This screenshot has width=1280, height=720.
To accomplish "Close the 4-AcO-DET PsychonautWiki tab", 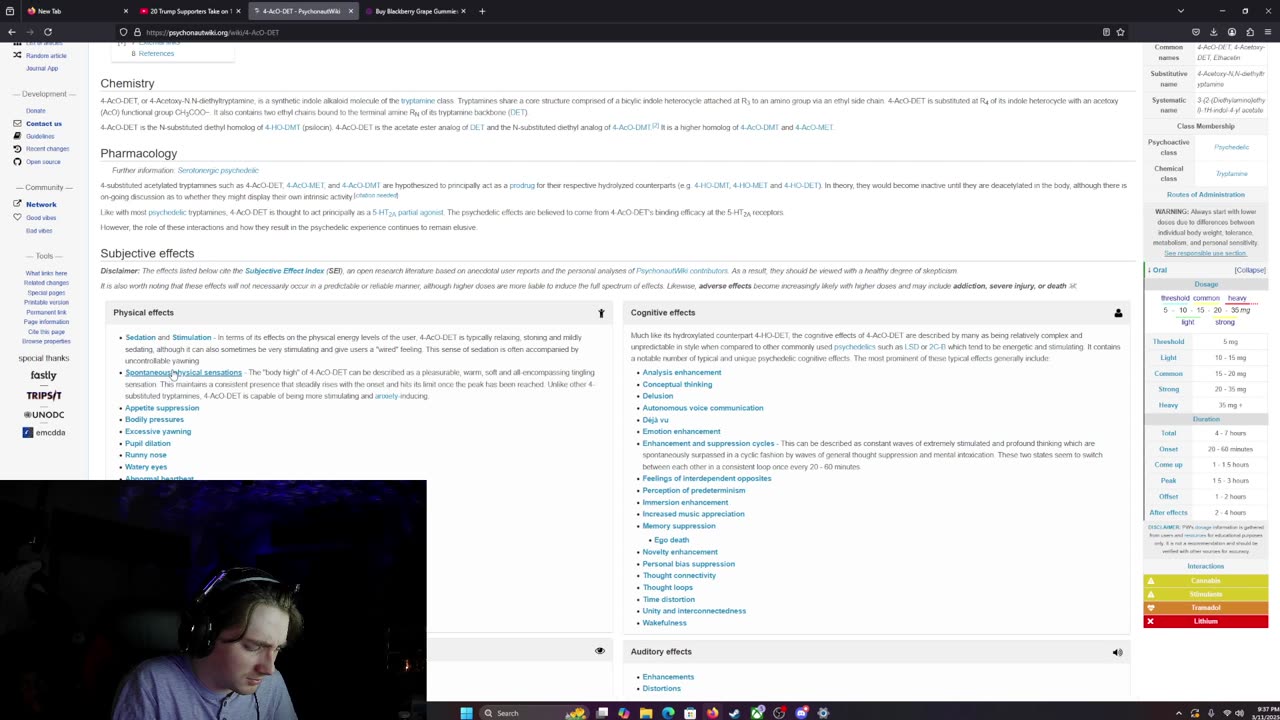I will [350, 11].
